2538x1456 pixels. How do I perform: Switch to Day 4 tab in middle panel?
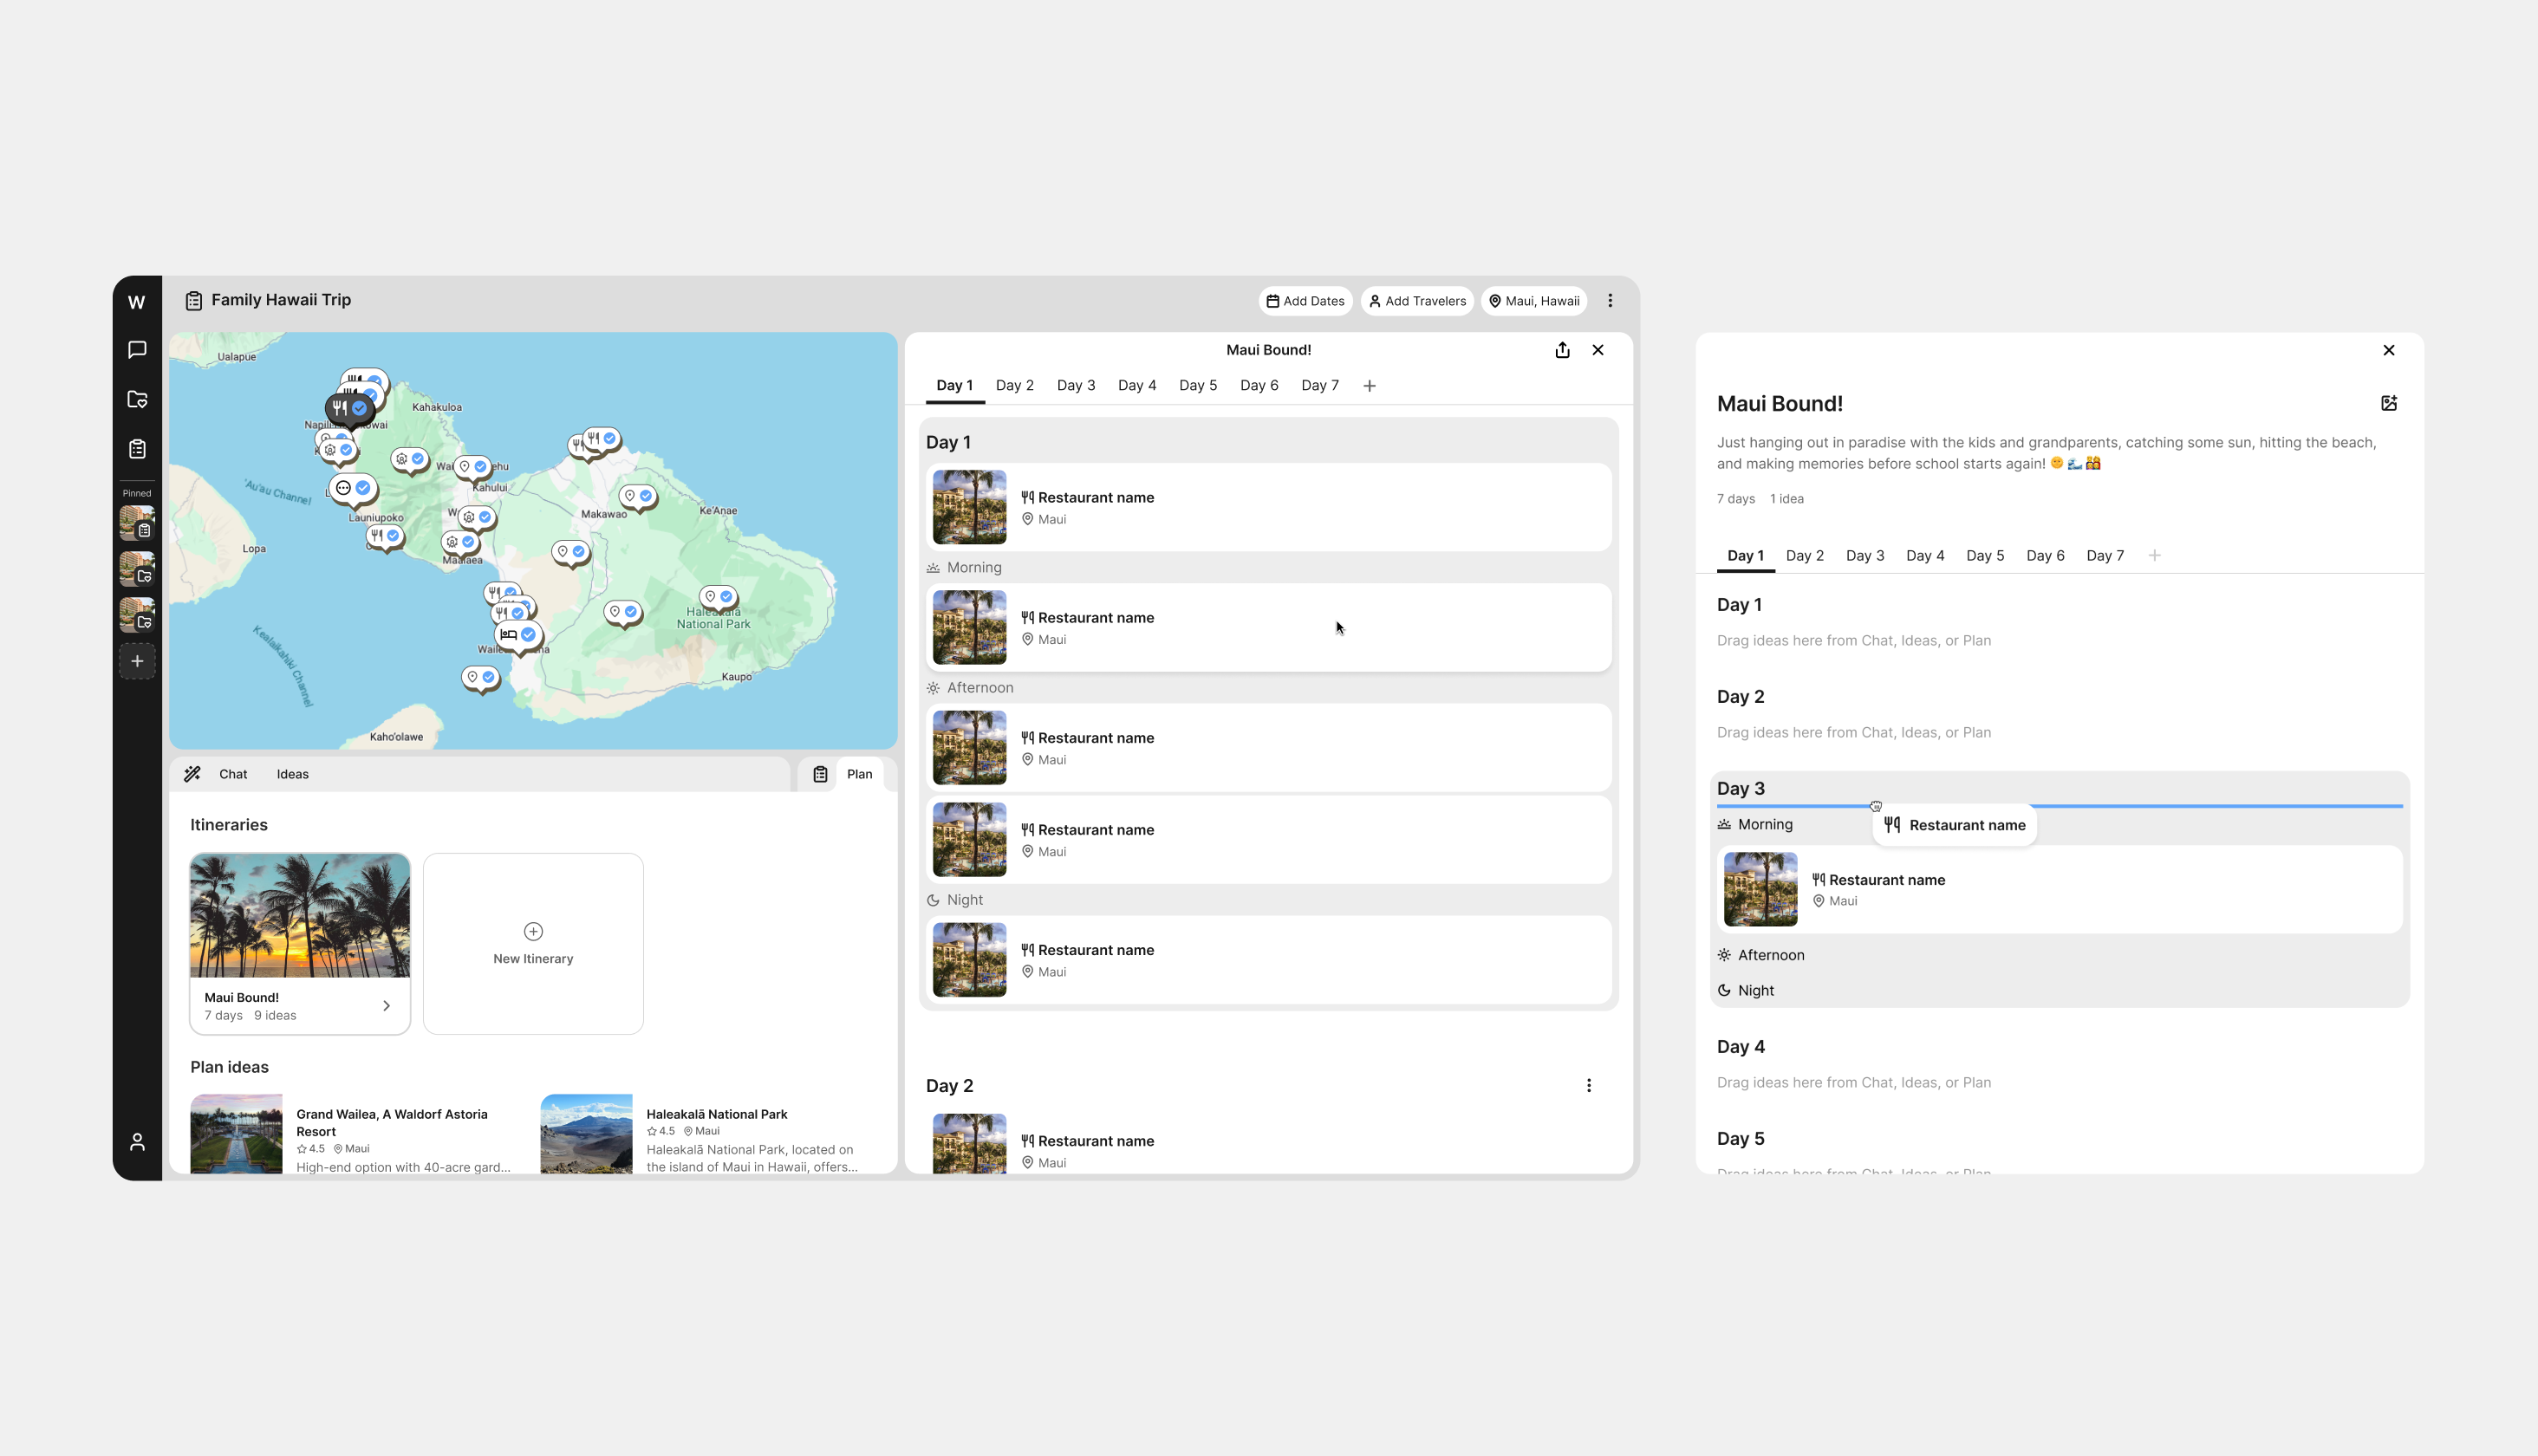[x=1136, y=386]
